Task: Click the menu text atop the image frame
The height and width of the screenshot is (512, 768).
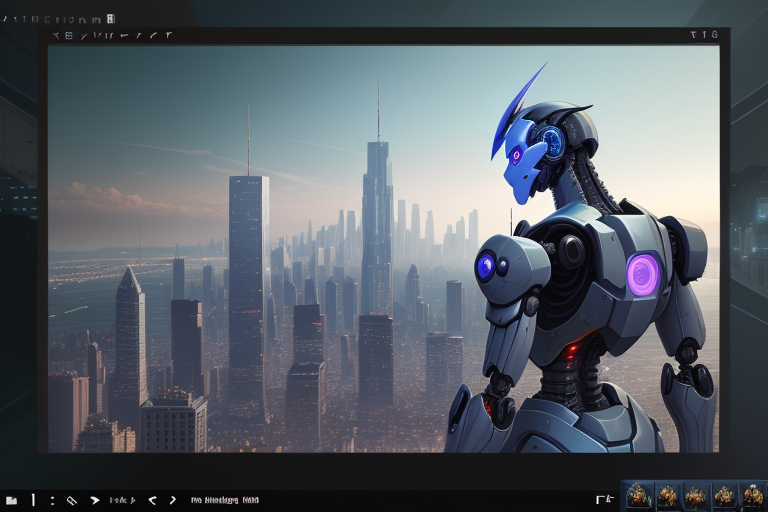Action: 112,36
